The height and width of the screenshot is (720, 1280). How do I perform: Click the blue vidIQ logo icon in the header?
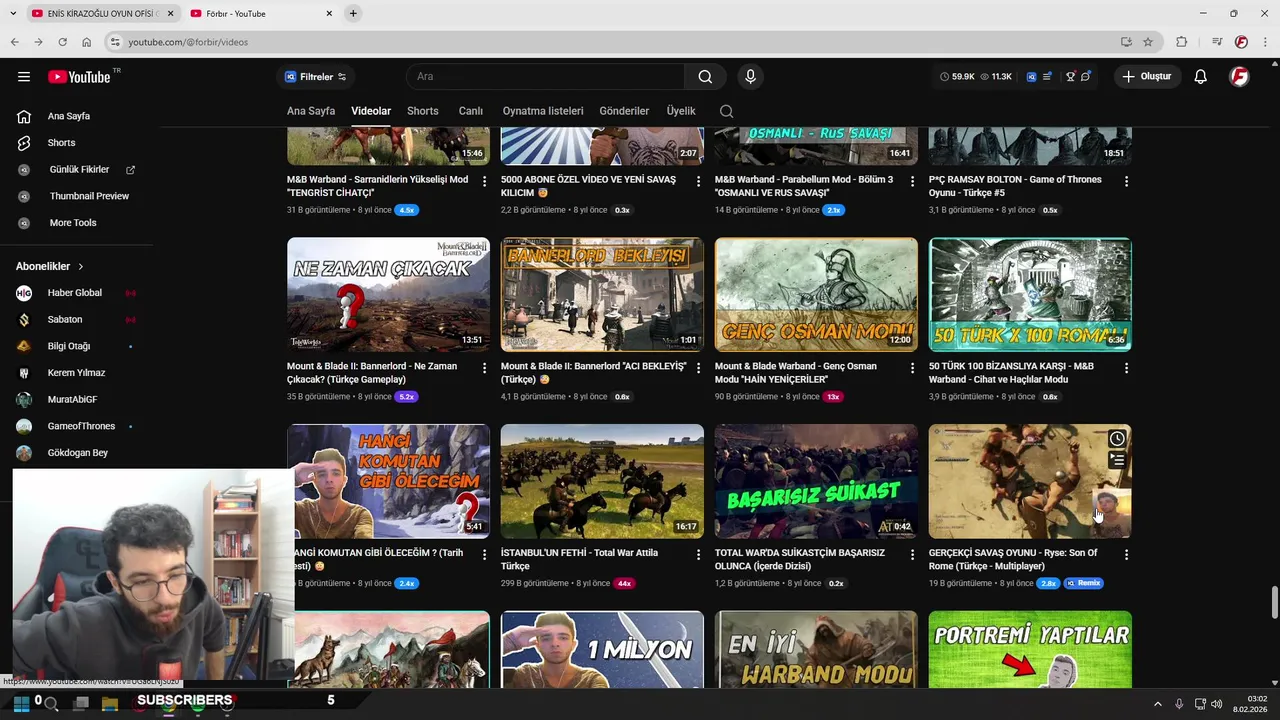pos(1031,77)
